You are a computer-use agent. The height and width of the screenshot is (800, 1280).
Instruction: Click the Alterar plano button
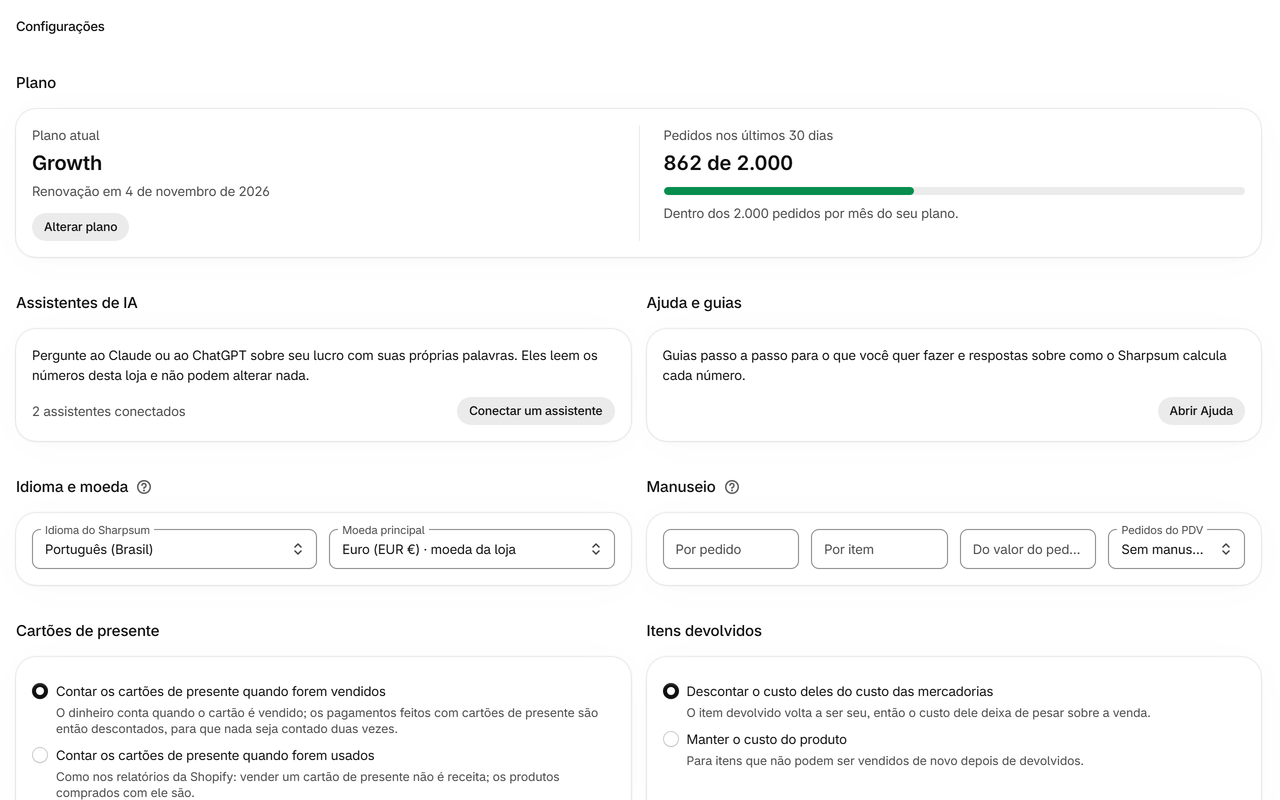(80, 227)
